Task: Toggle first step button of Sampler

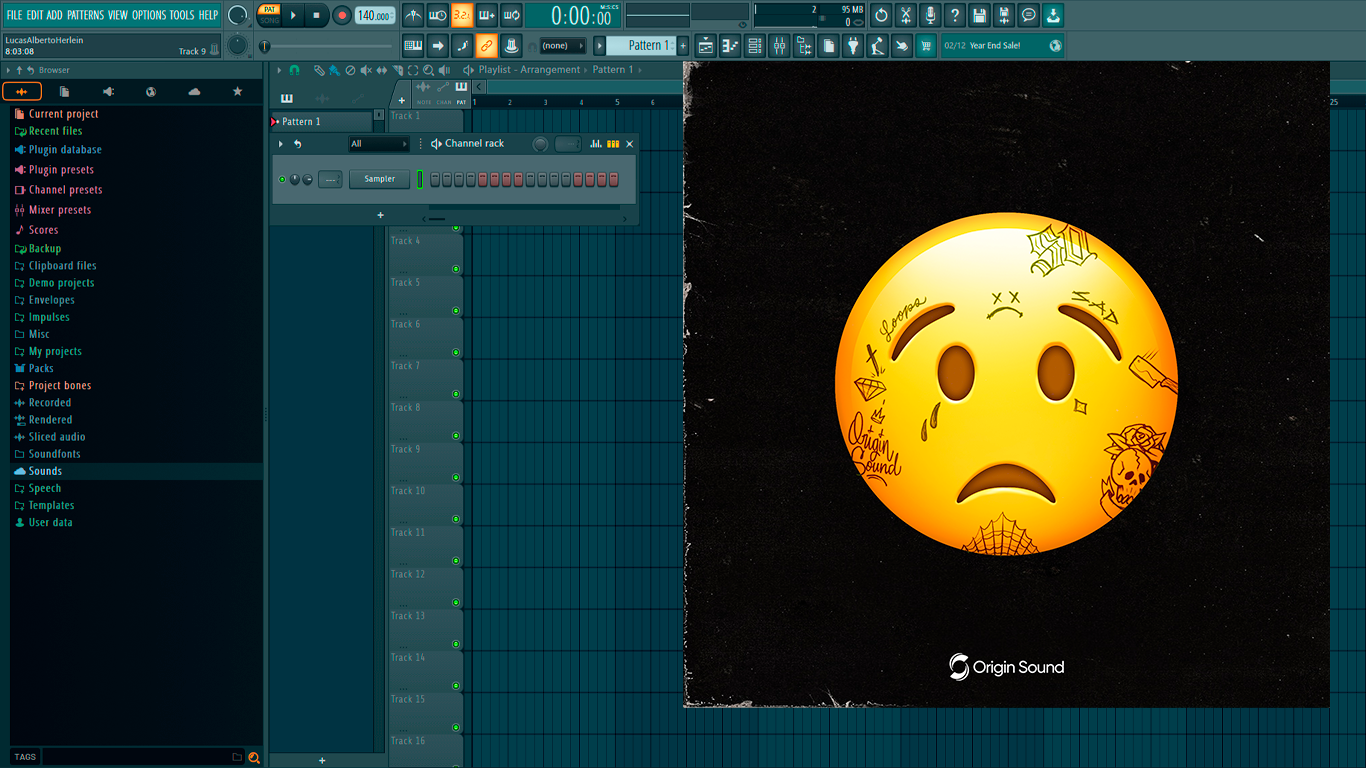Action: [x=435, y=179]
